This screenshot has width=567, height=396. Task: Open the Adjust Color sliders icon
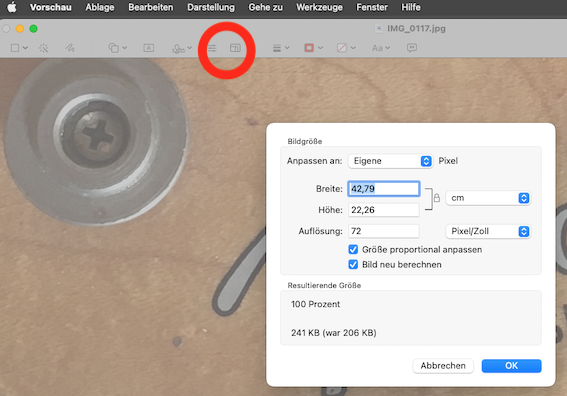(212, 48)
